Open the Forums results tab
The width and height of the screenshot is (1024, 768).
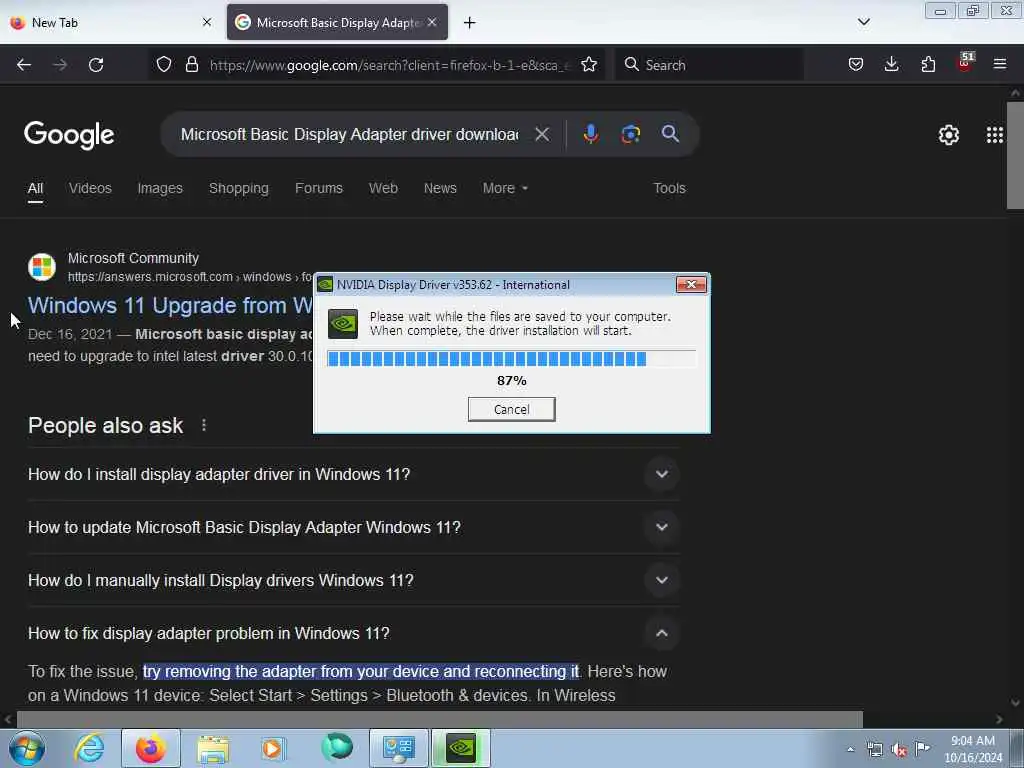click(x=319, y=188)
